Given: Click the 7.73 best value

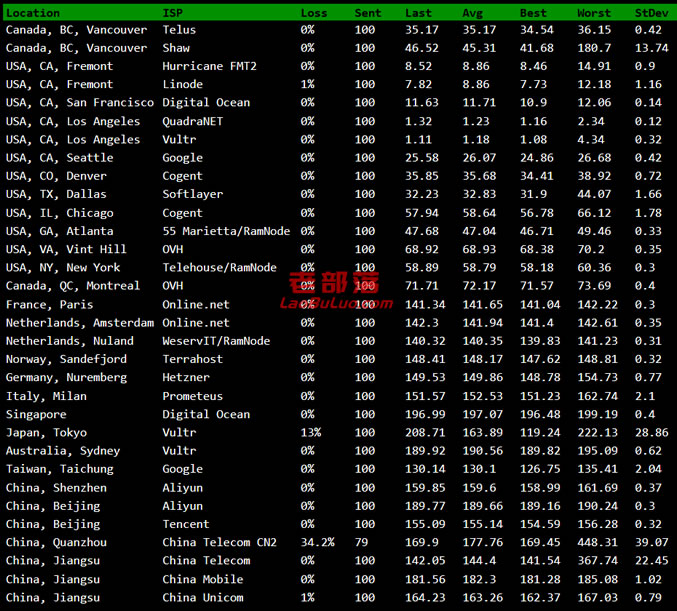Looking at the screenshot, I should coord(533,84).
